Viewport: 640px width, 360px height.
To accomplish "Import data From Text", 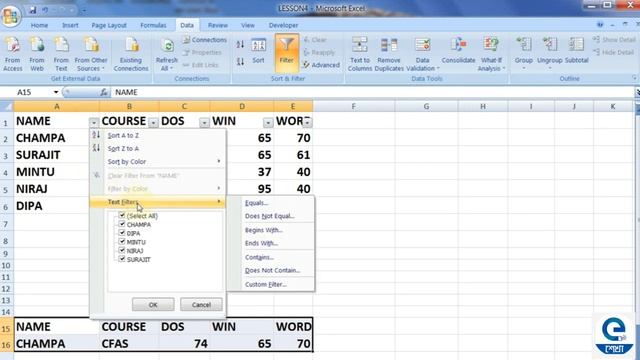I will pyautogui.click(x=61, y=54).
